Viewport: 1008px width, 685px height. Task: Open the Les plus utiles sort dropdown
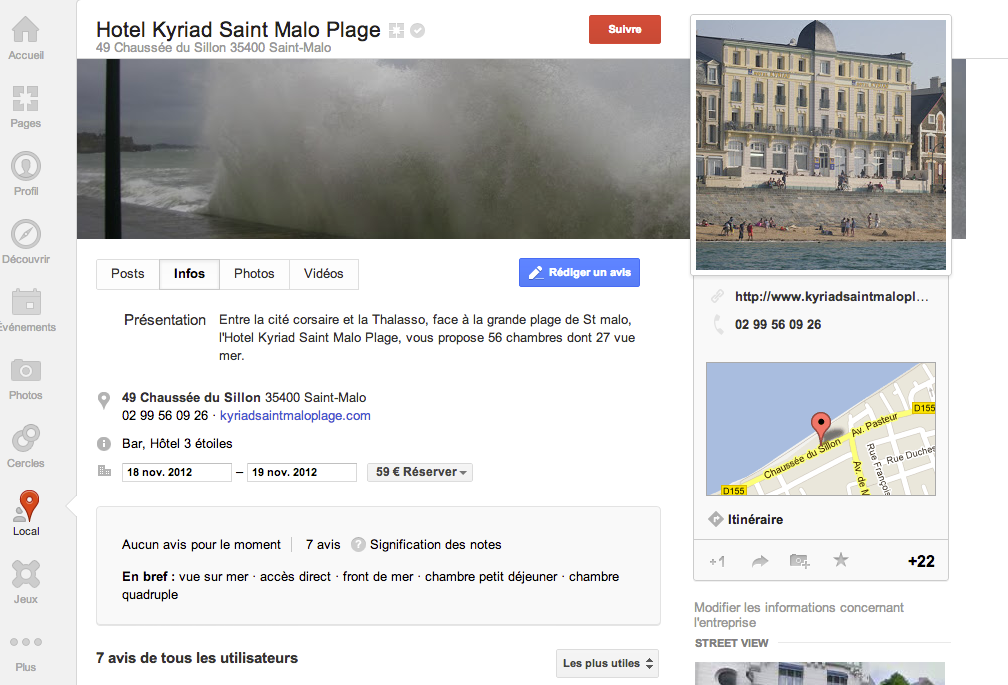[x=608, y=663]
